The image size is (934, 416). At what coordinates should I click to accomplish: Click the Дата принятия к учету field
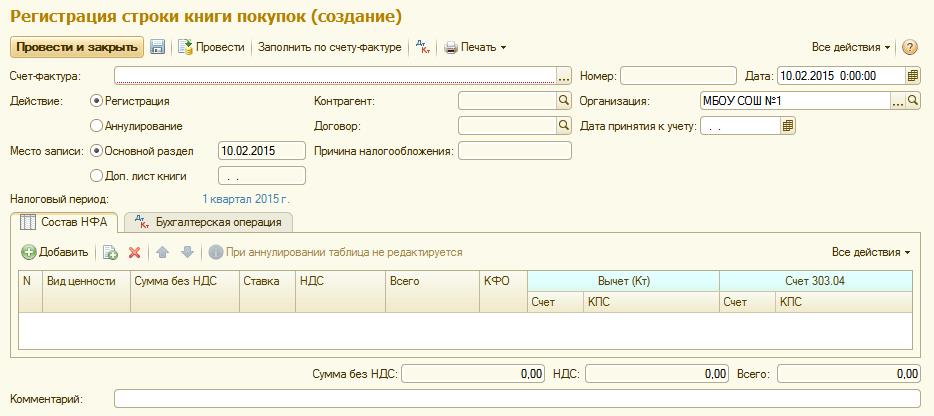tap(740, 126)
